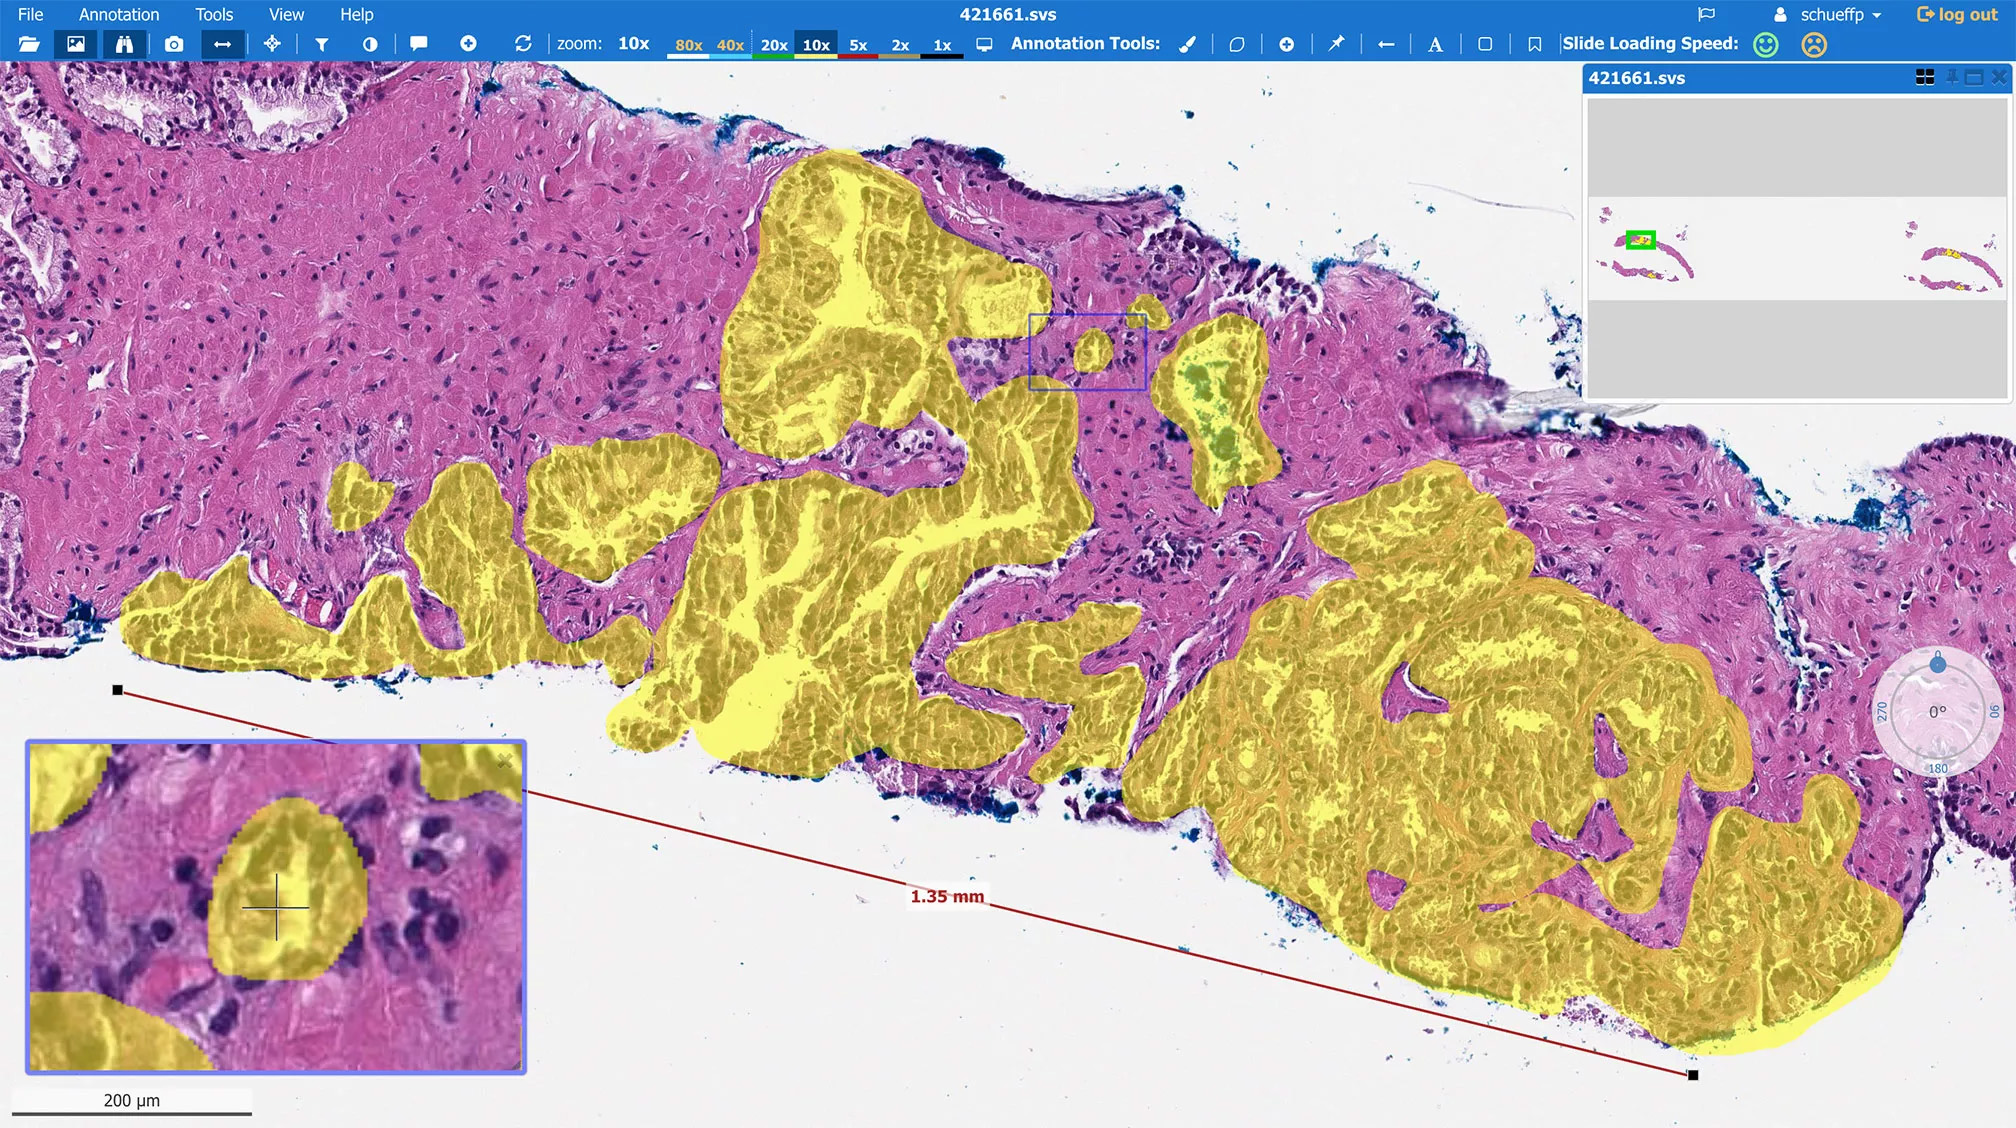Select the binoculars magnifier tool

[124, 44]
